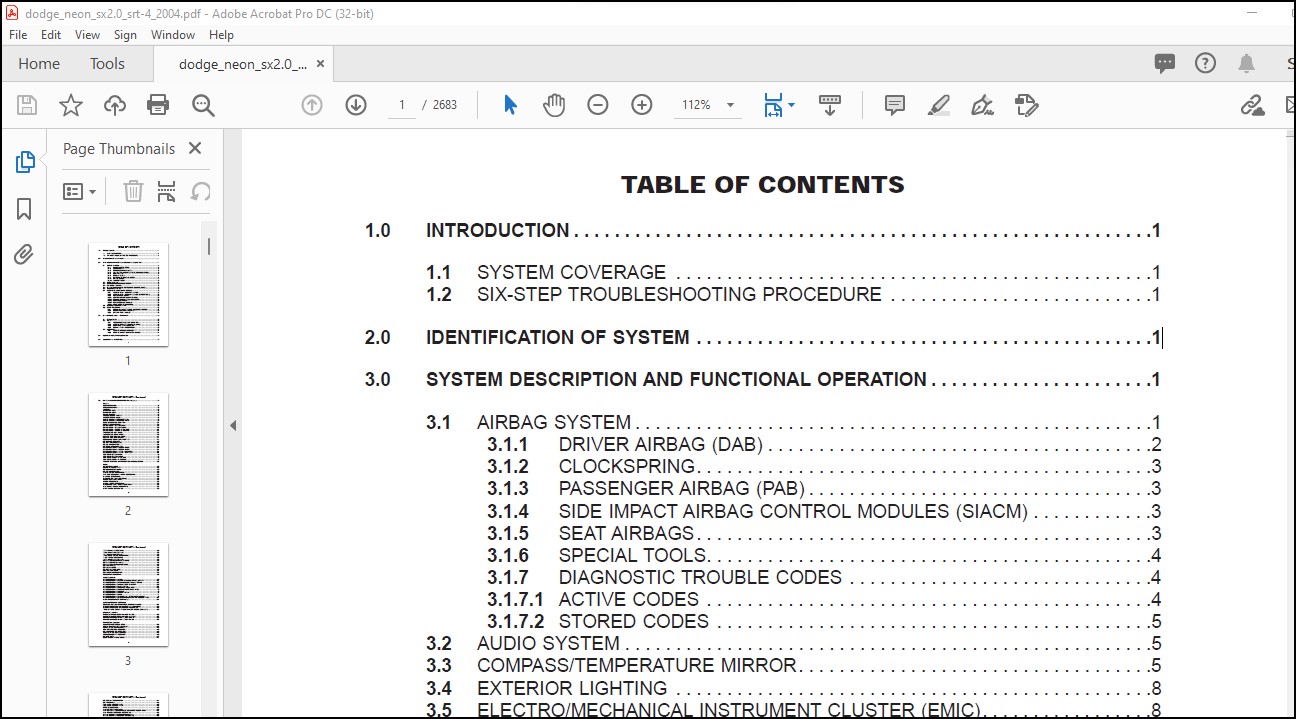The image size is (1296, 719).
Task: Open the Edit menu
Action: click(x=51, y=34)
